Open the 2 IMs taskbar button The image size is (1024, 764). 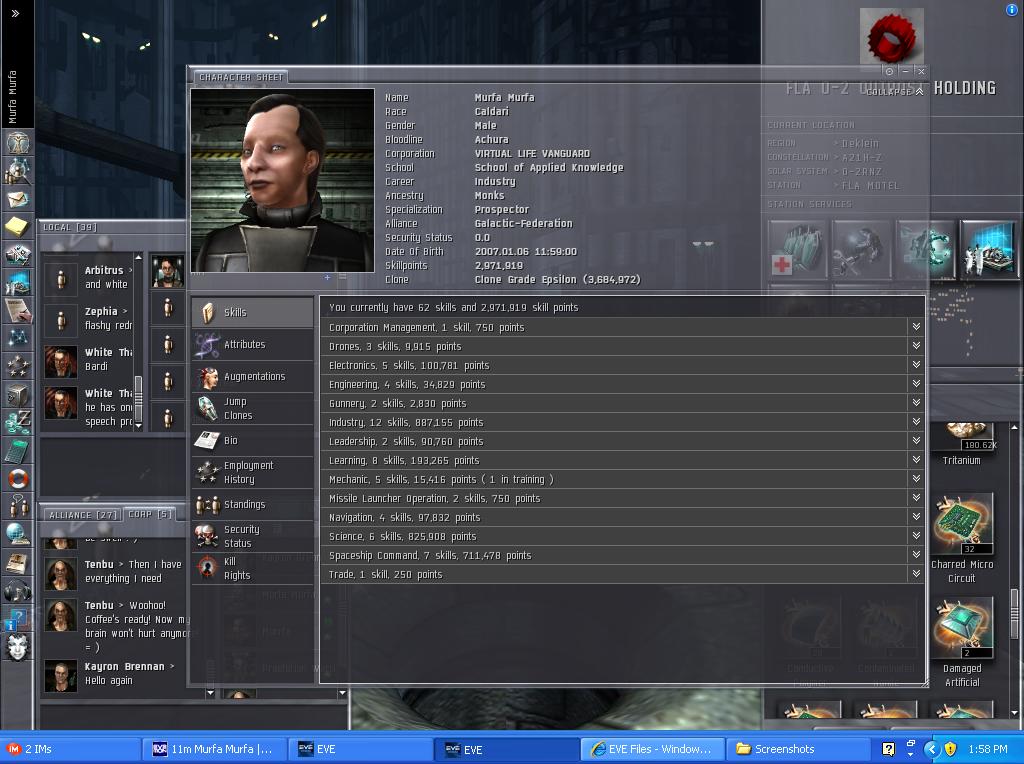pyautogui.click(x=70, y=749)
